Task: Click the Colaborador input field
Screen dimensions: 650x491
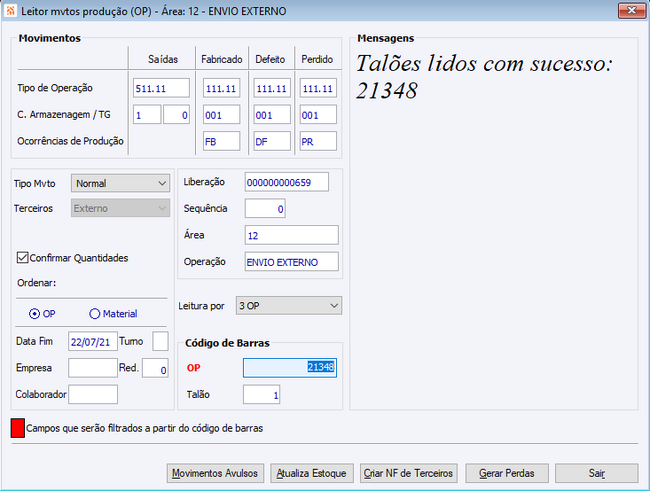Action: point(93,394)
